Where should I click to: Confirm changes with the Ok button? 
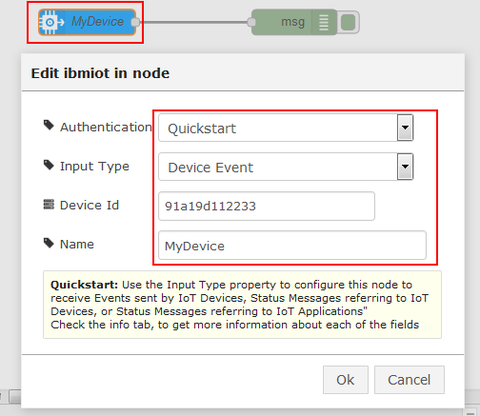[345, 380]
